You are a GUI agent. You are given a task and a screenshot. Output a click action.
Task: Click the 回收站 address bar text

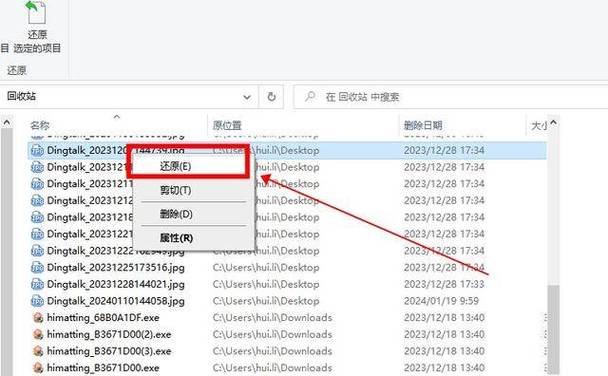21,96
